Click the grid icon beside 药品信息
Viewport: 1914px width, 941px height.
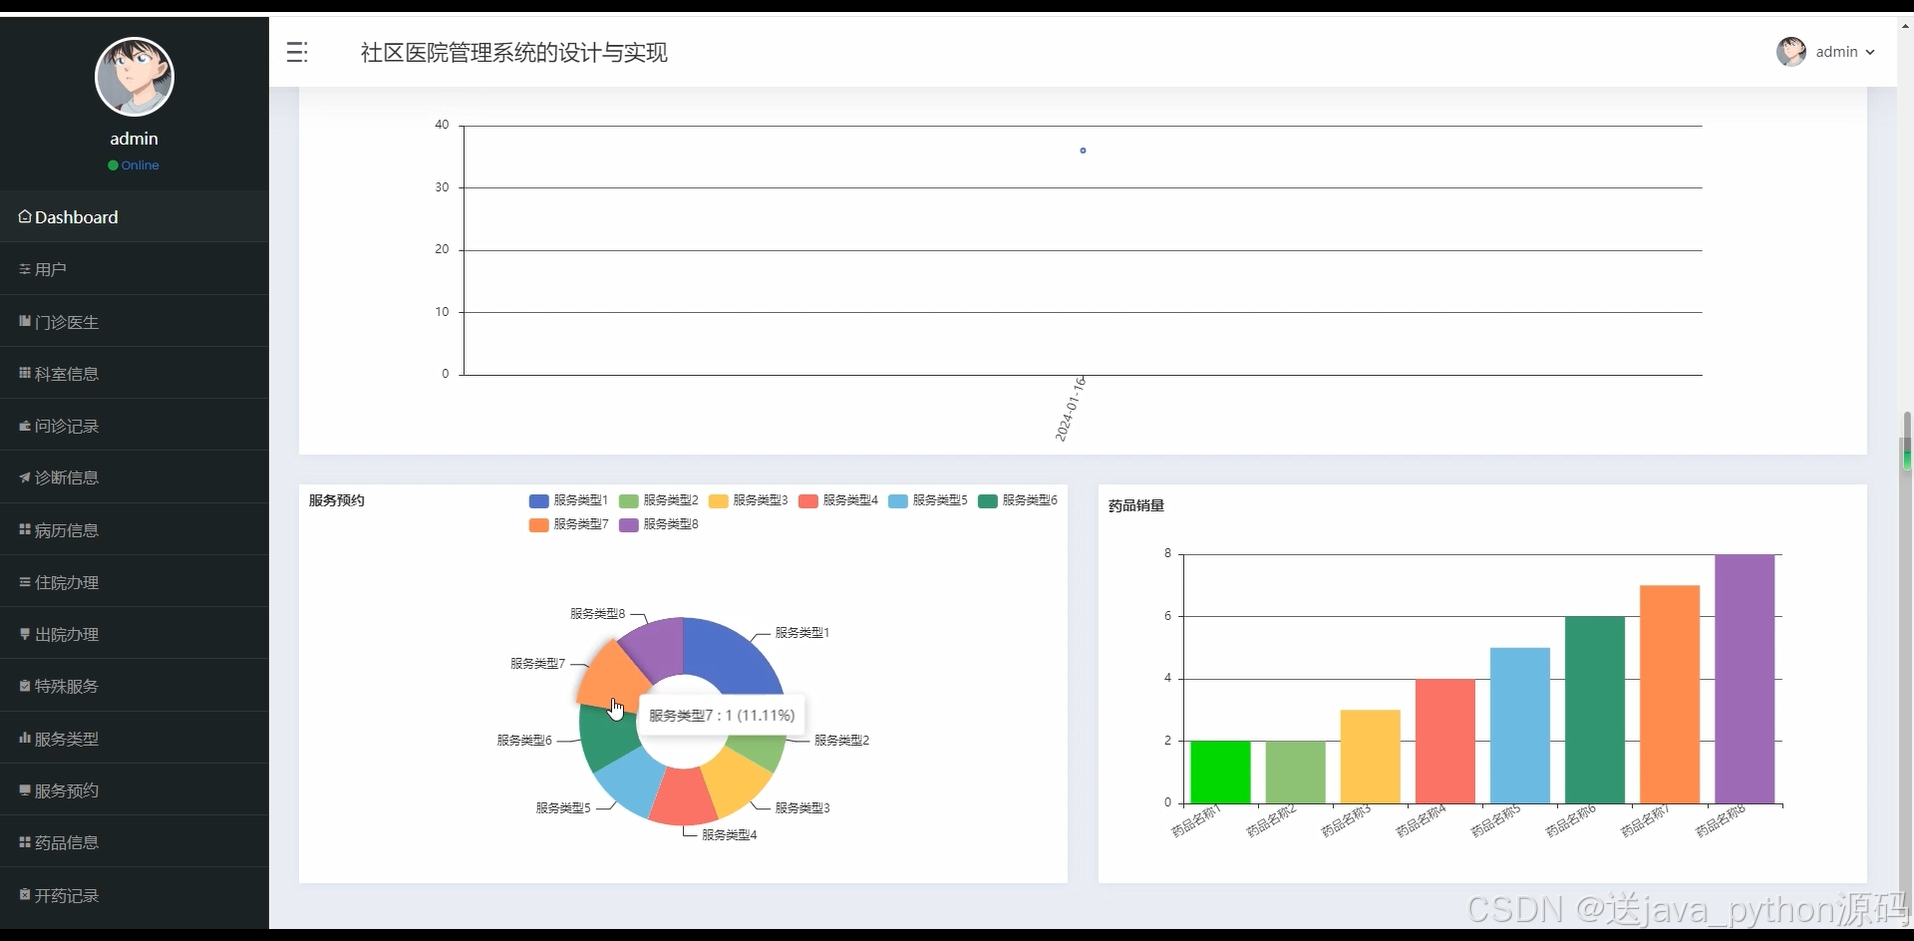click(25, 842)
